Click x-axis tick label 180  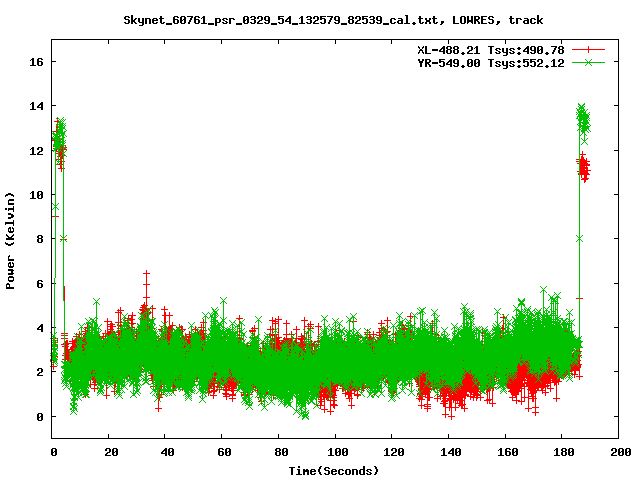[x=564, y=452]
